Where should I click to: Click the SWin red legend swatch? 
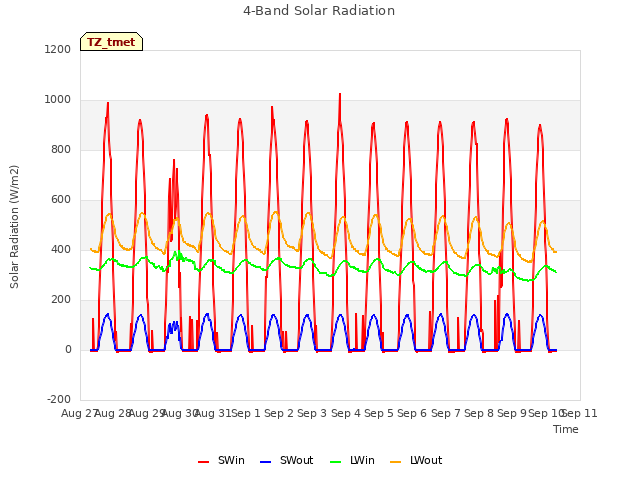(203, 462)
